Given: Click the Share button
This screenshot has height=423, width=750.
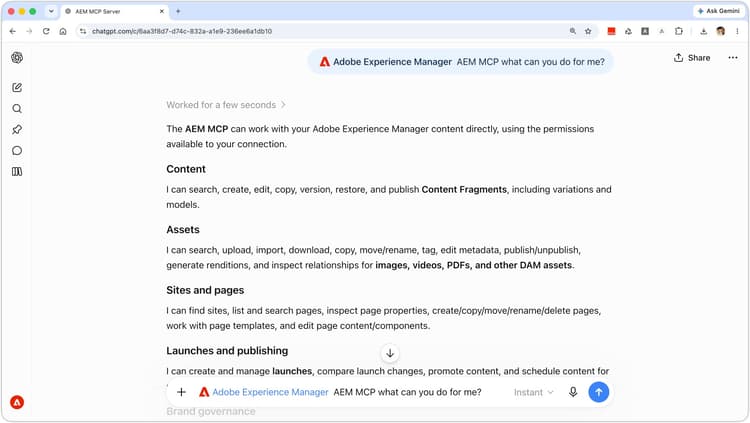Looking at the screenshot, I should 692,58.
